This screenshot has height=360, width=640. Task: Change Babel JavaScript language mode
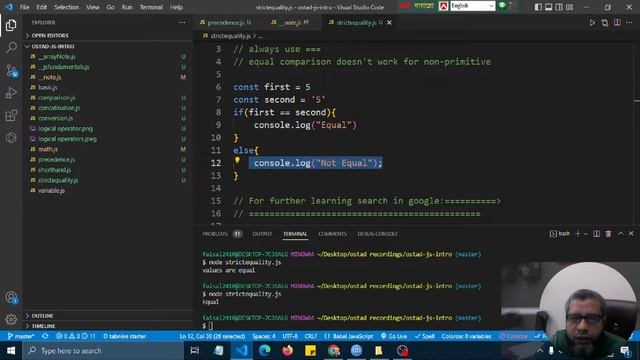point(349,336)
